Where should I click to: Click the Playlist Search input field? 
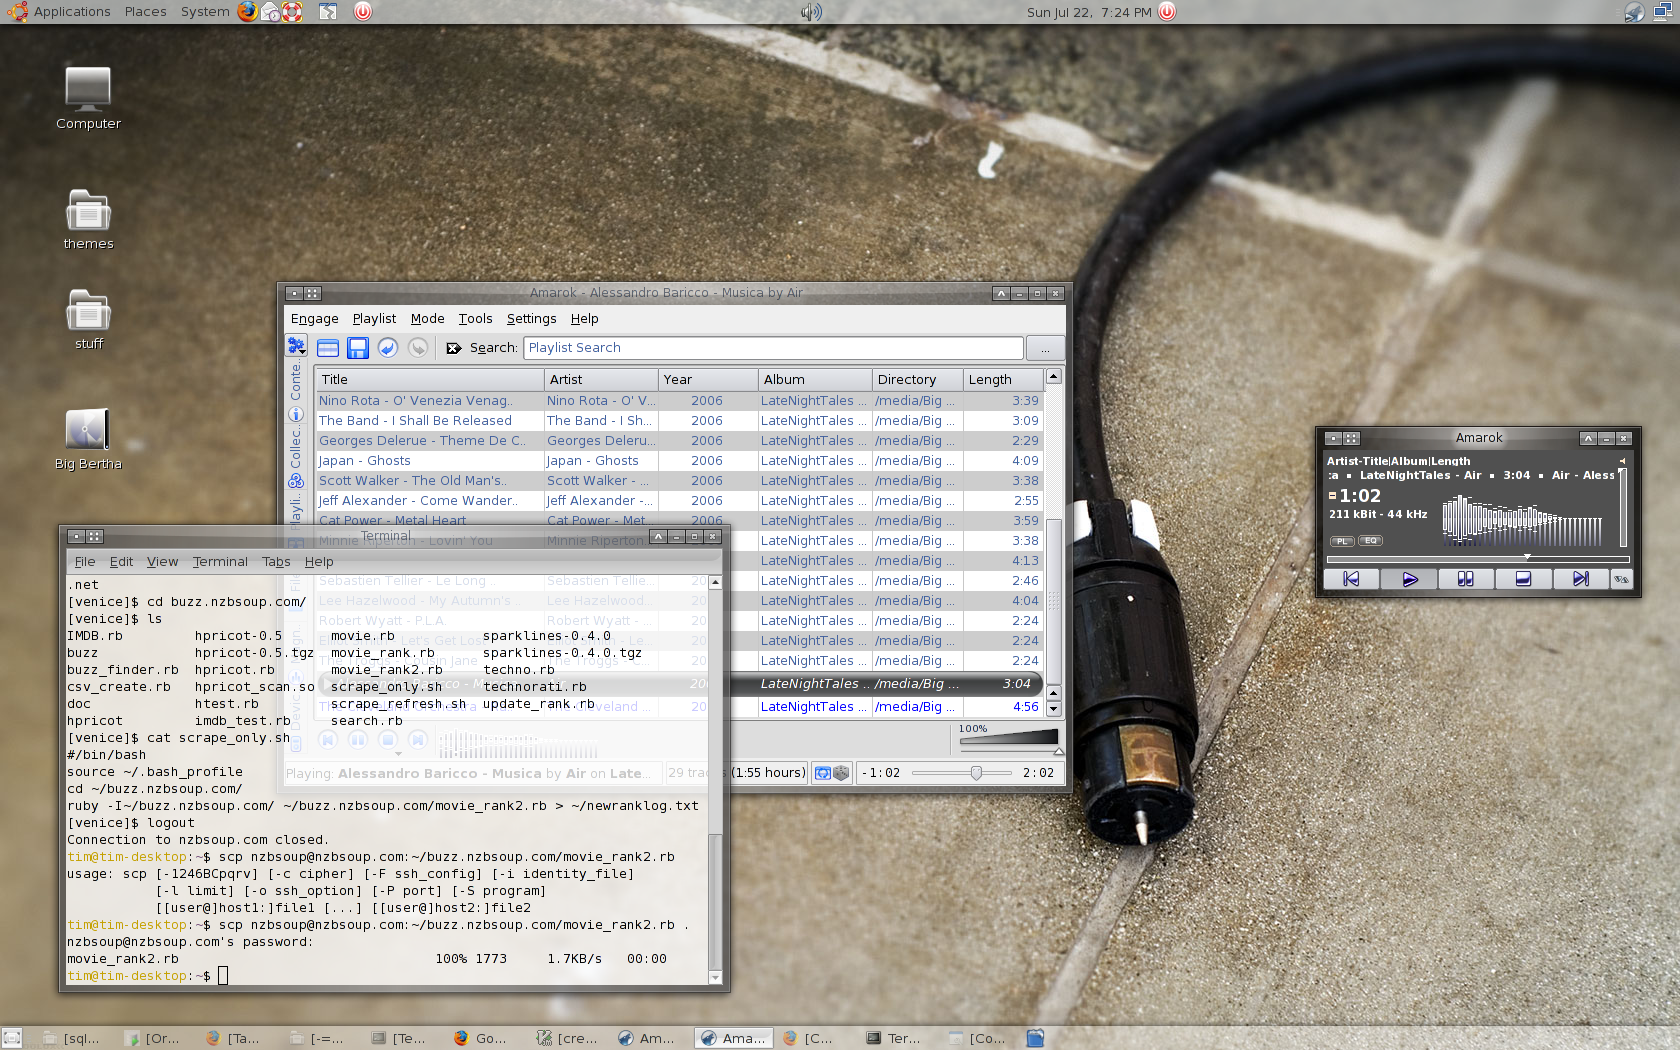coord(773,347)
